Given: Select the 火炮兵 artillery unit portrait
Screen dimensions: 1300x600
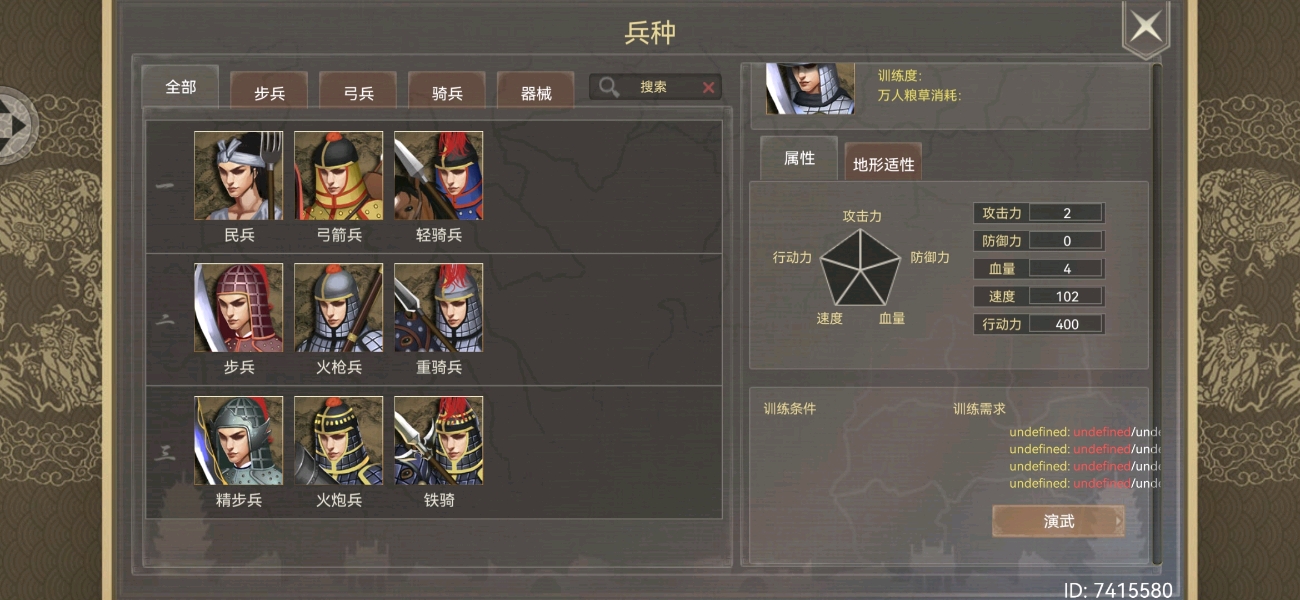Looking at the screenshot, I should pyautogui.click(x=338, y=440).
